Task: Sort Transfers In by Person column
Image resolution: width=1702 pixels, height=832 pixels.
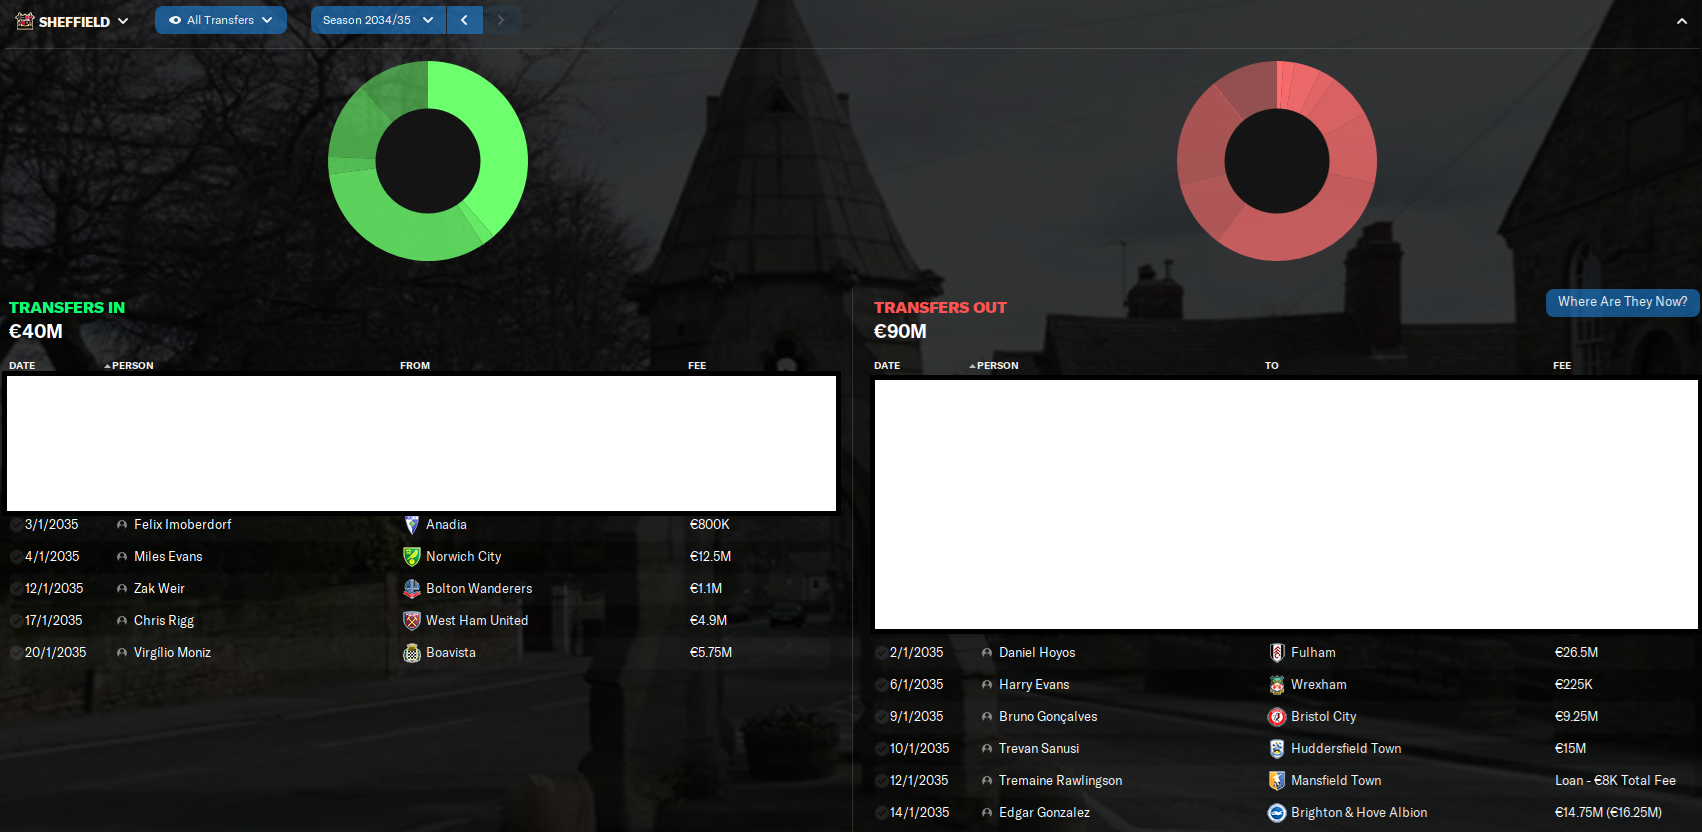Action: pos(132,366)
